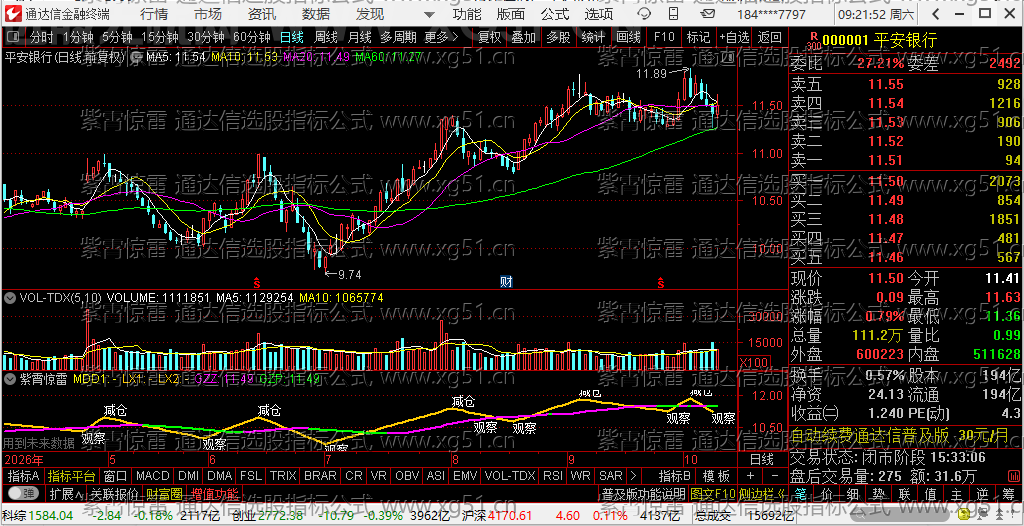The image size is (1024, 526).
Task: Click the minus zoom-out button near 模板
Action: [774, 476]
